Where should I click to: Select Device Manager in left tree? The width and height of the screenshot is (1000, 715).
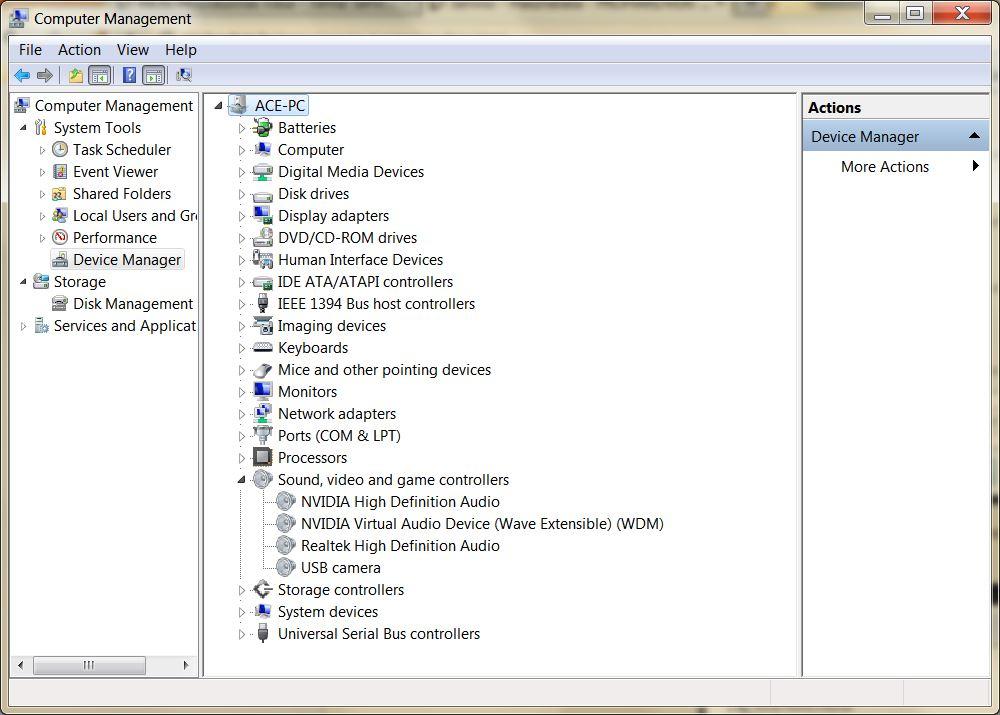pyautogui.click(x=127, y=260)
